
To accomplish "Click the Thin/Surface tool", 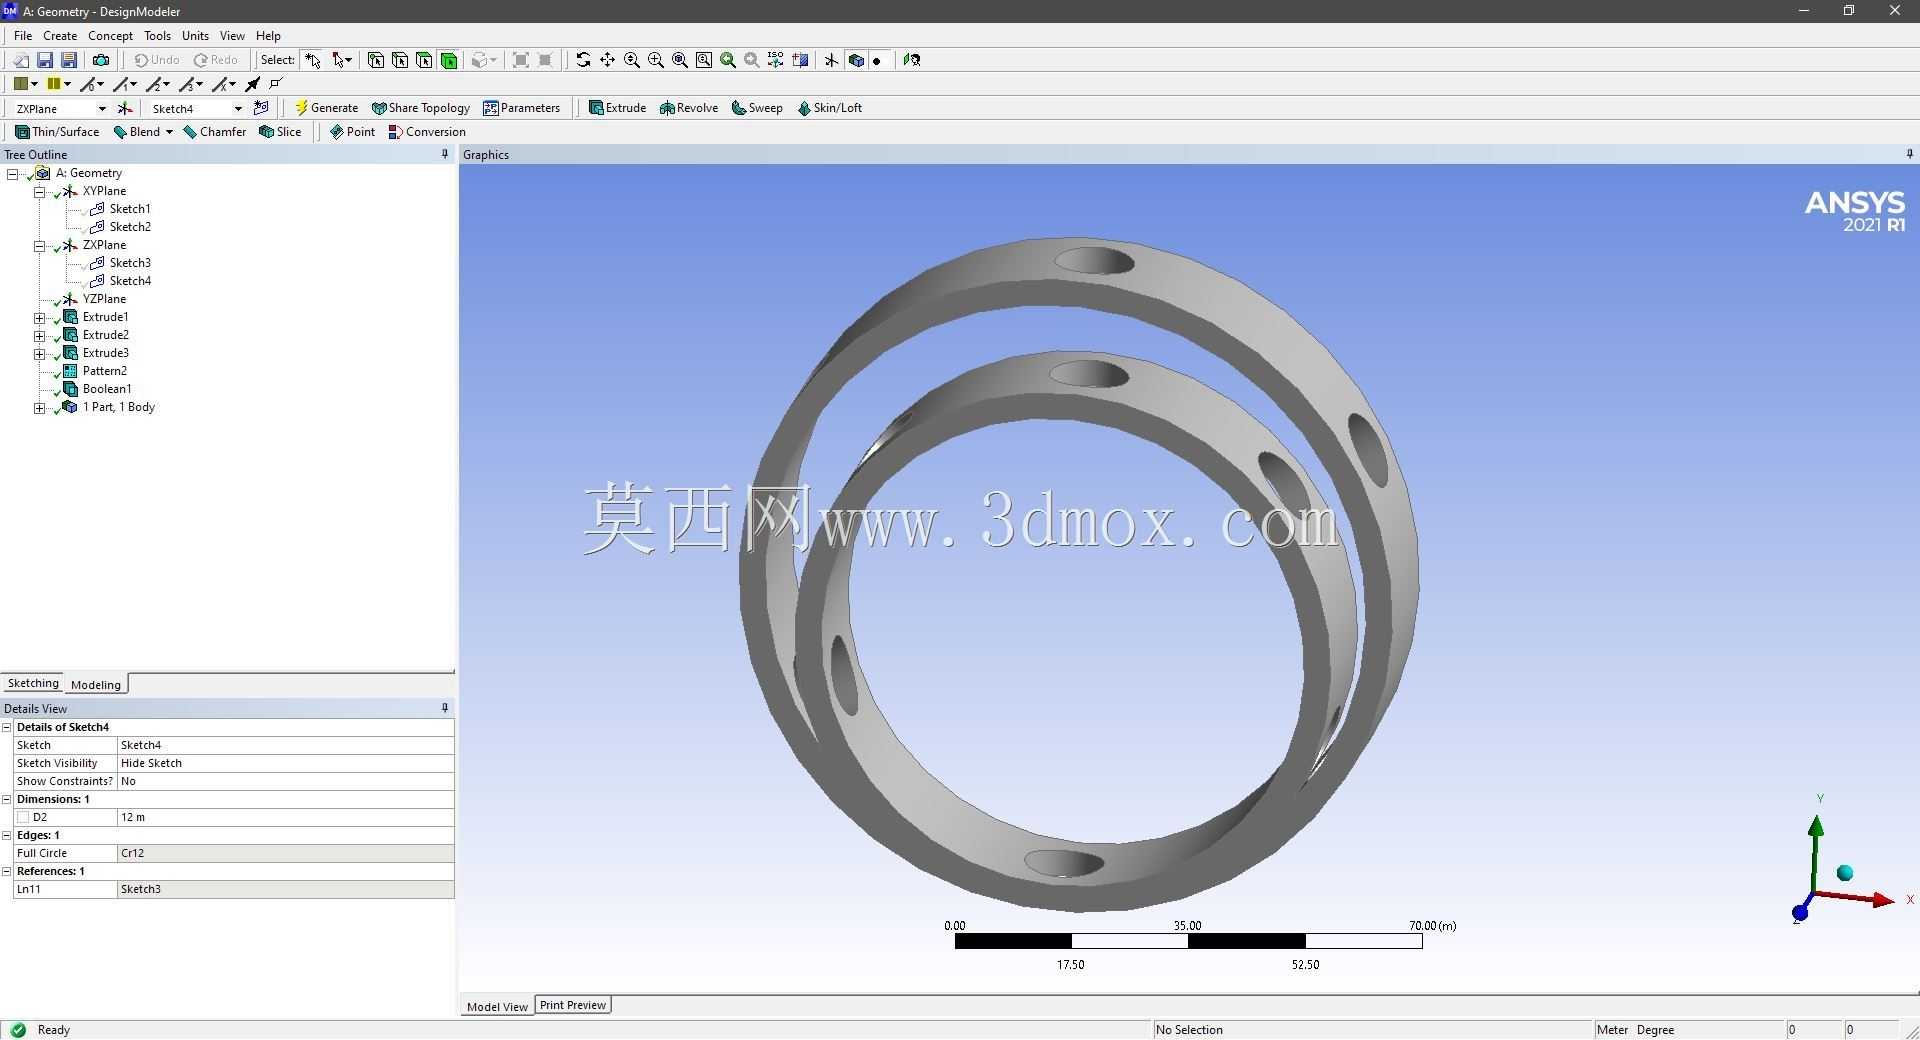I will click(57, 132).
